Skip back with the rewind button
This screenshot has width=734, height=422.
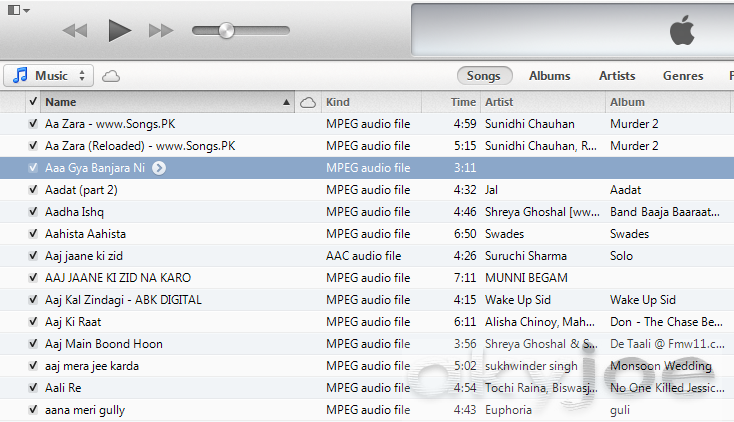coord(75,31)
